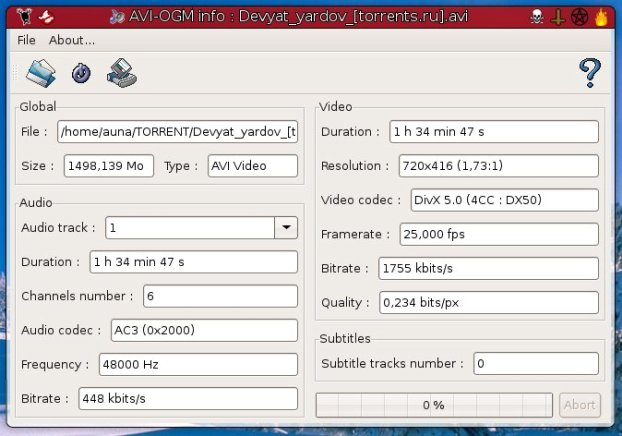Click the cow skull window menu icon

point(24,16)
